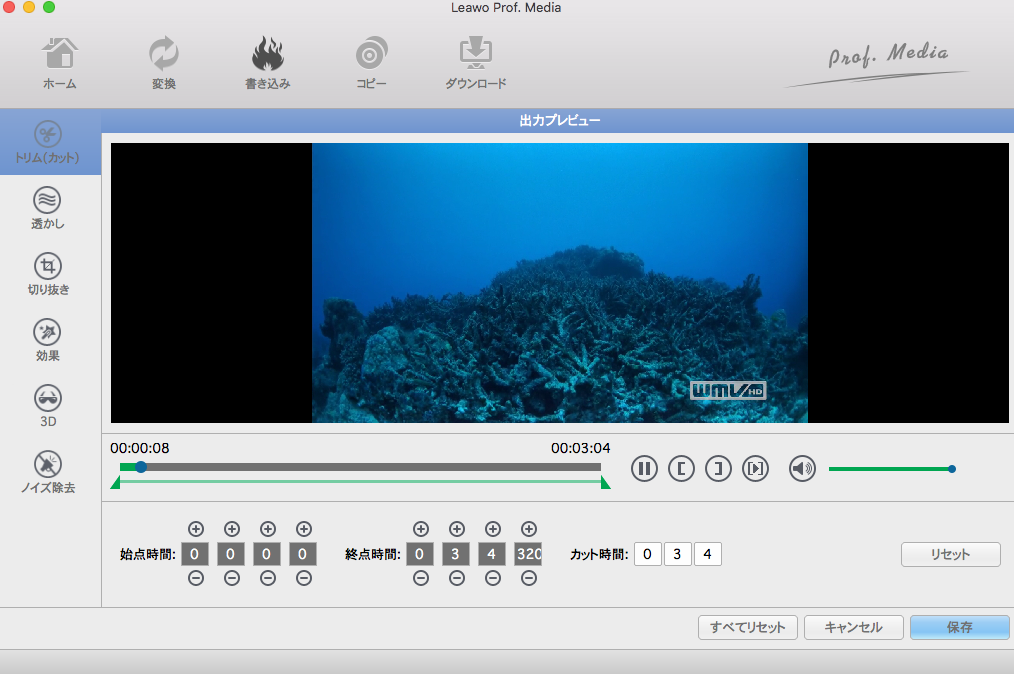Mute the preview audio
This screenshot has width=1014, height=674.
802,468
